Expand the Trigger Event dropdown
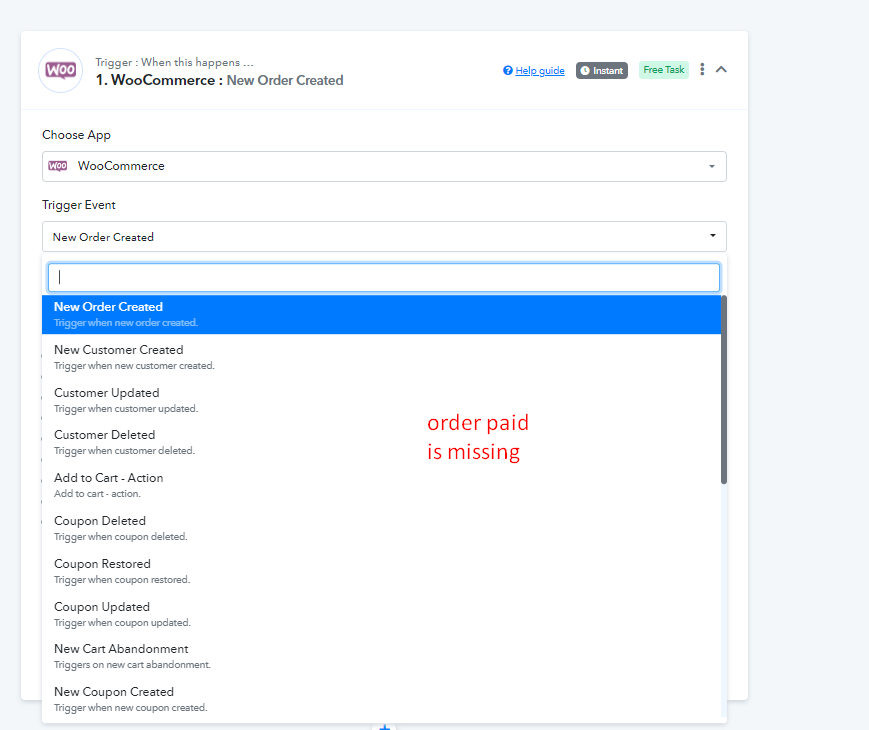Image resolution: width=869 pixels, height=730 pixels. tap(384, 237)
